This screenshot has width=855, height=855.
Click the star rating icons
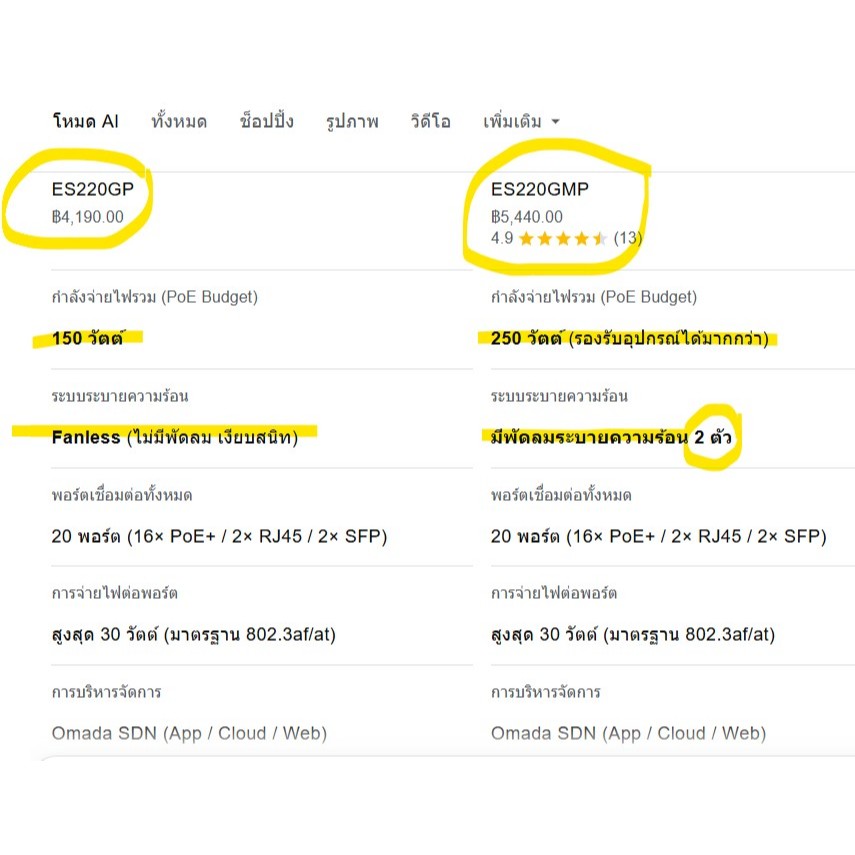(x=563, y=238)
